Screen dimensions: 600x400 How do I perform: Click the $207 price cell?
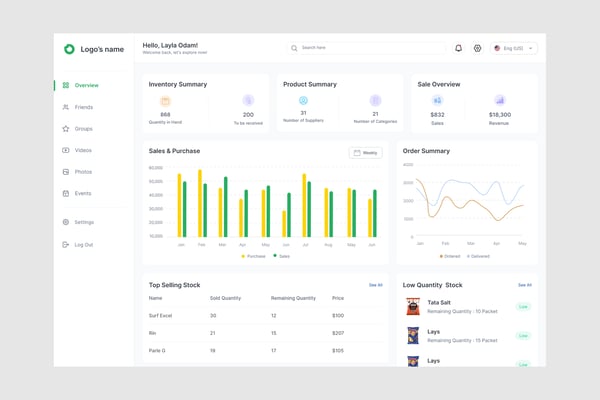[x=338, y=333]
